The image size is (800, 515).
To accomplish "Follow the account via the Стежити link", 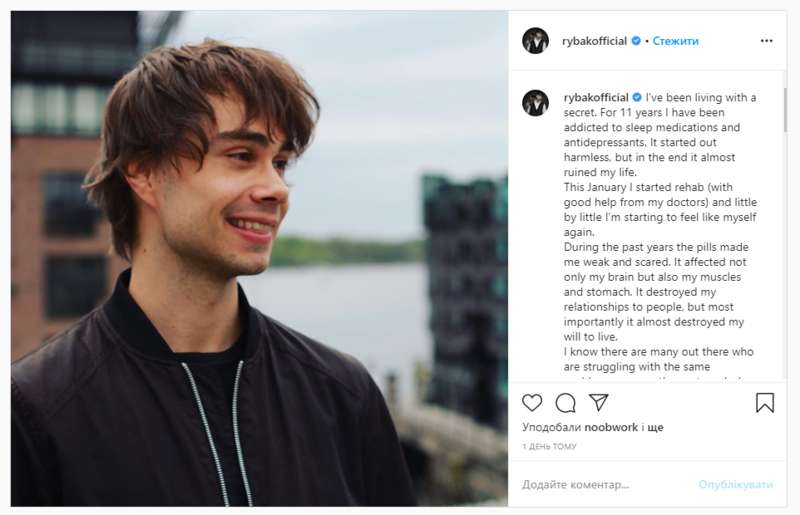I will [676, 41].
